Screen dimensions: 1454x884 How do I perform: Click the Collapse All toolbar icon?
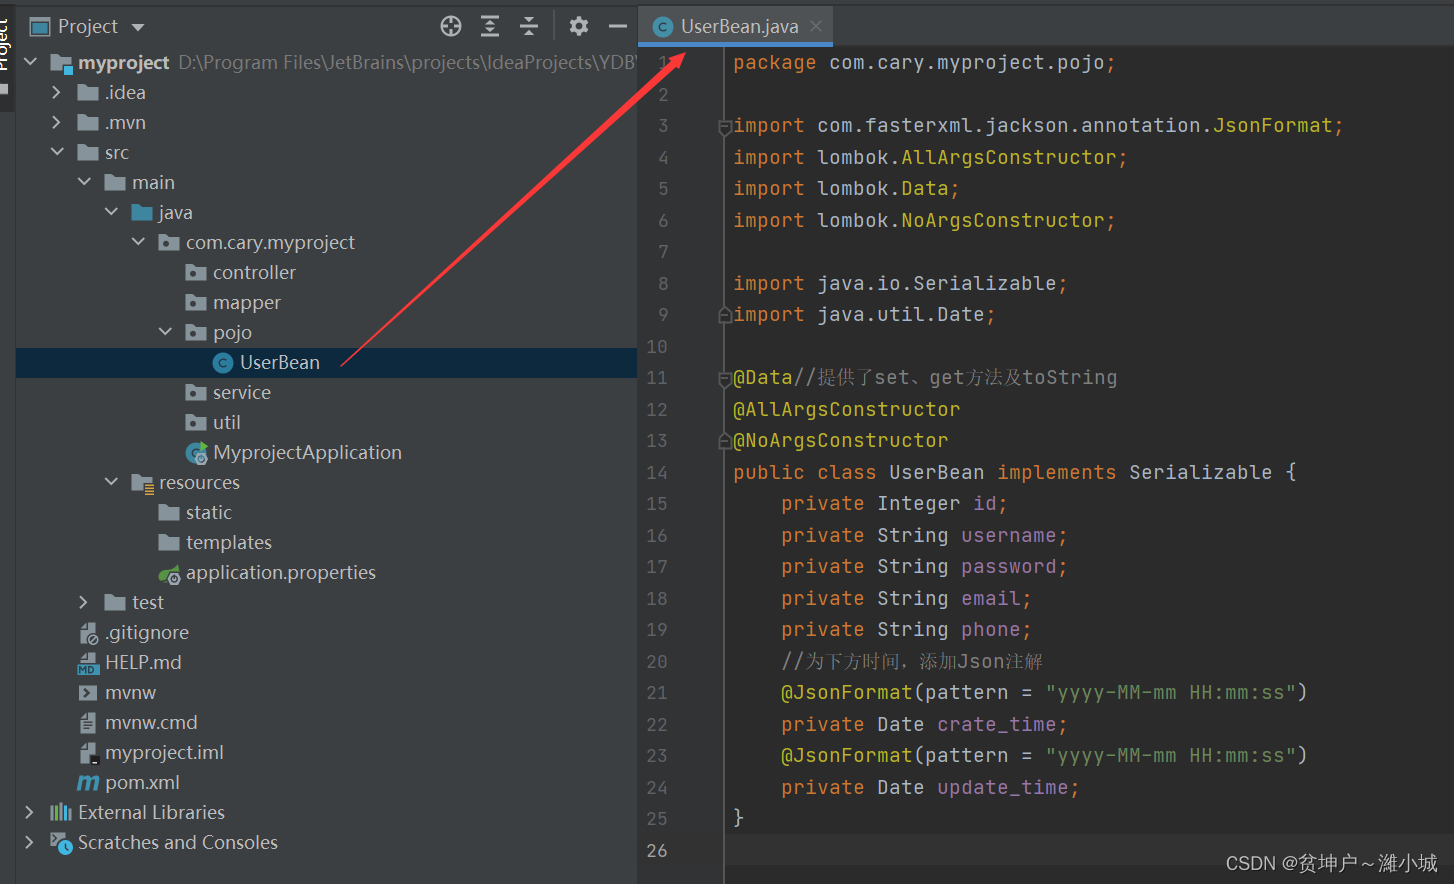click(x=529, y=26)
